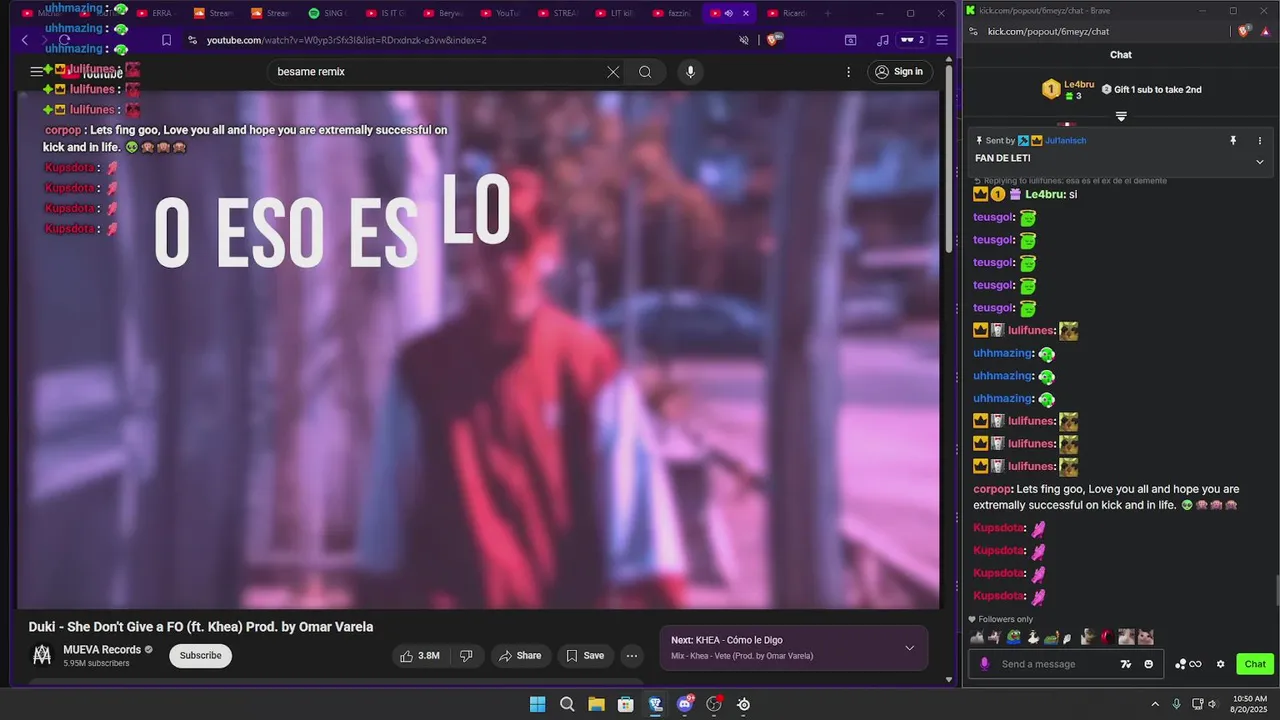Open Discord from the taskbar
The width and height of the screenshot is (1280, 720).
[x=685, y=704]
